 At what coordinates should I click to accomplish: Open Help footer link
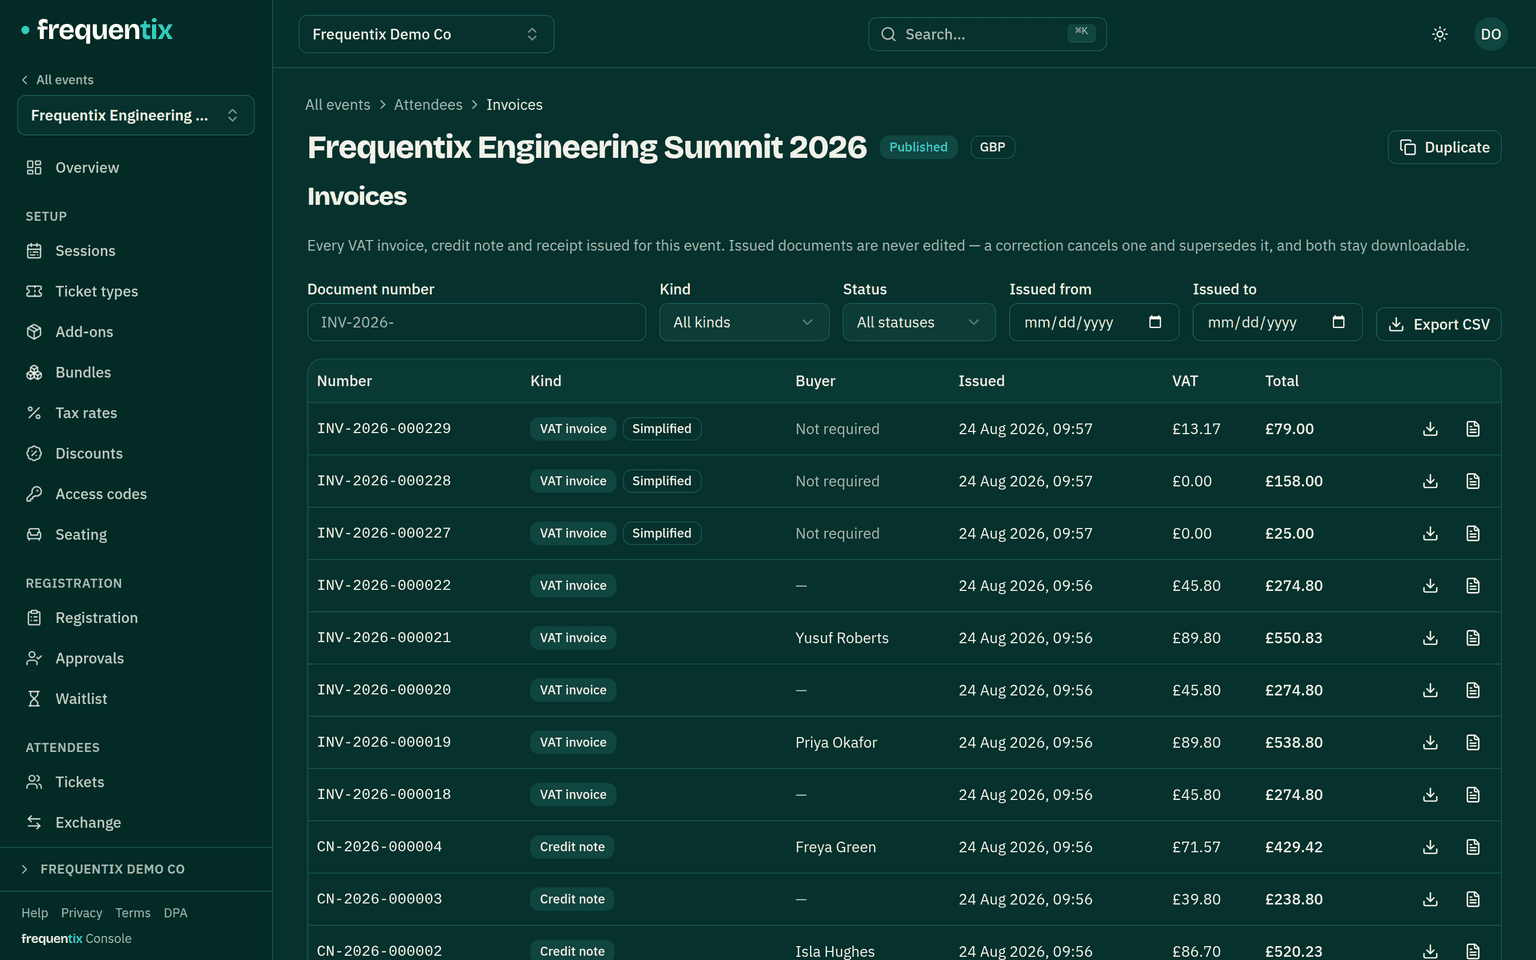(x=35, y=913)
